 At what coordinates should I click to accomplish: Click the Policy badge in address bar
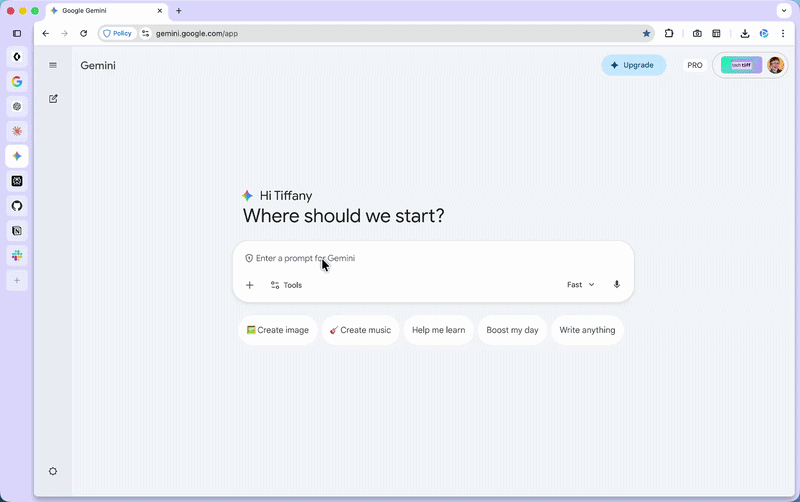pos(117,34)
